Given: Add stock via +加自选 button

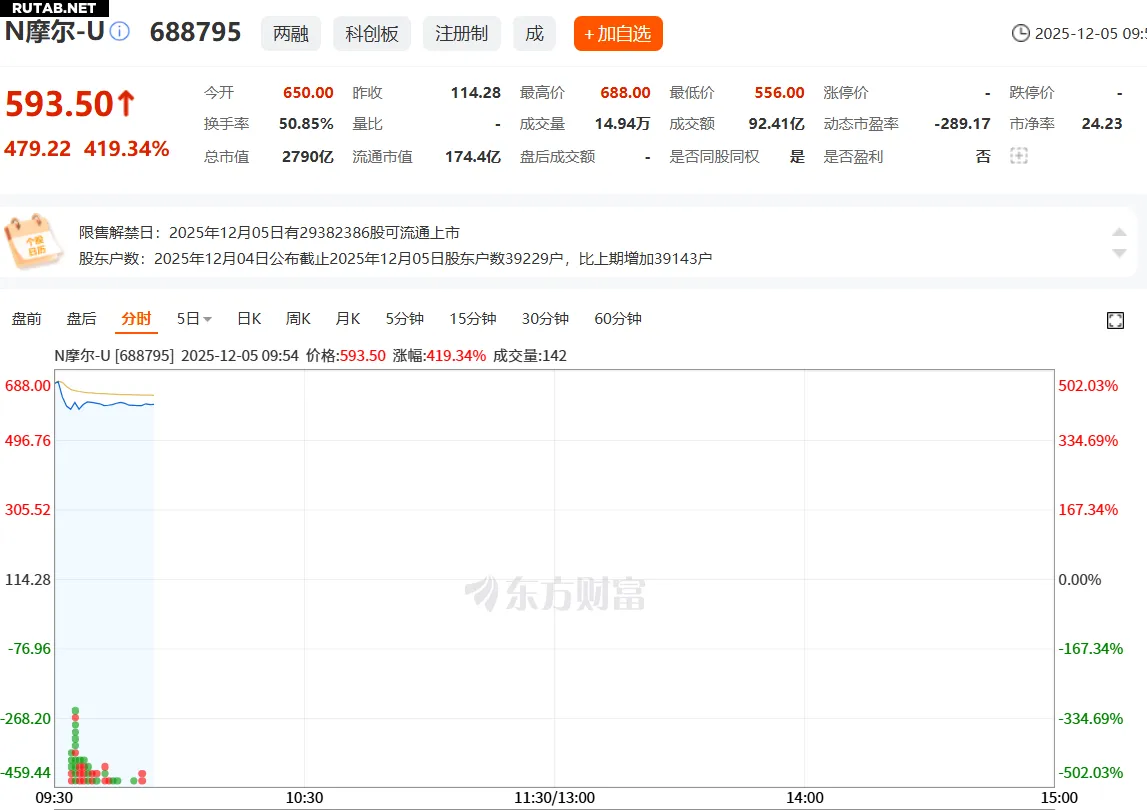Looking at the screenshot, I should [617, 34].
